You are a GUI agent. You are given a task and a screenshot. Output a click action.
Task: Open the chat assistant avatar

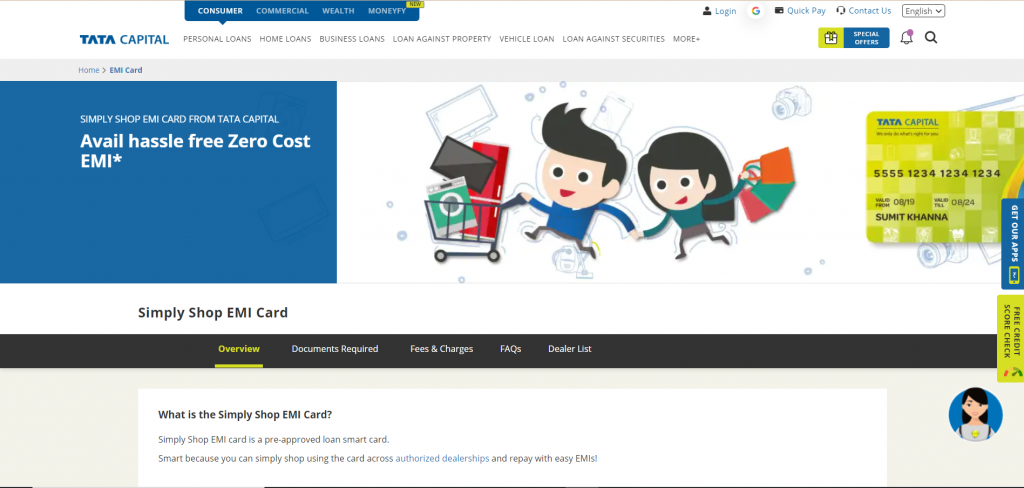point(976,414)
